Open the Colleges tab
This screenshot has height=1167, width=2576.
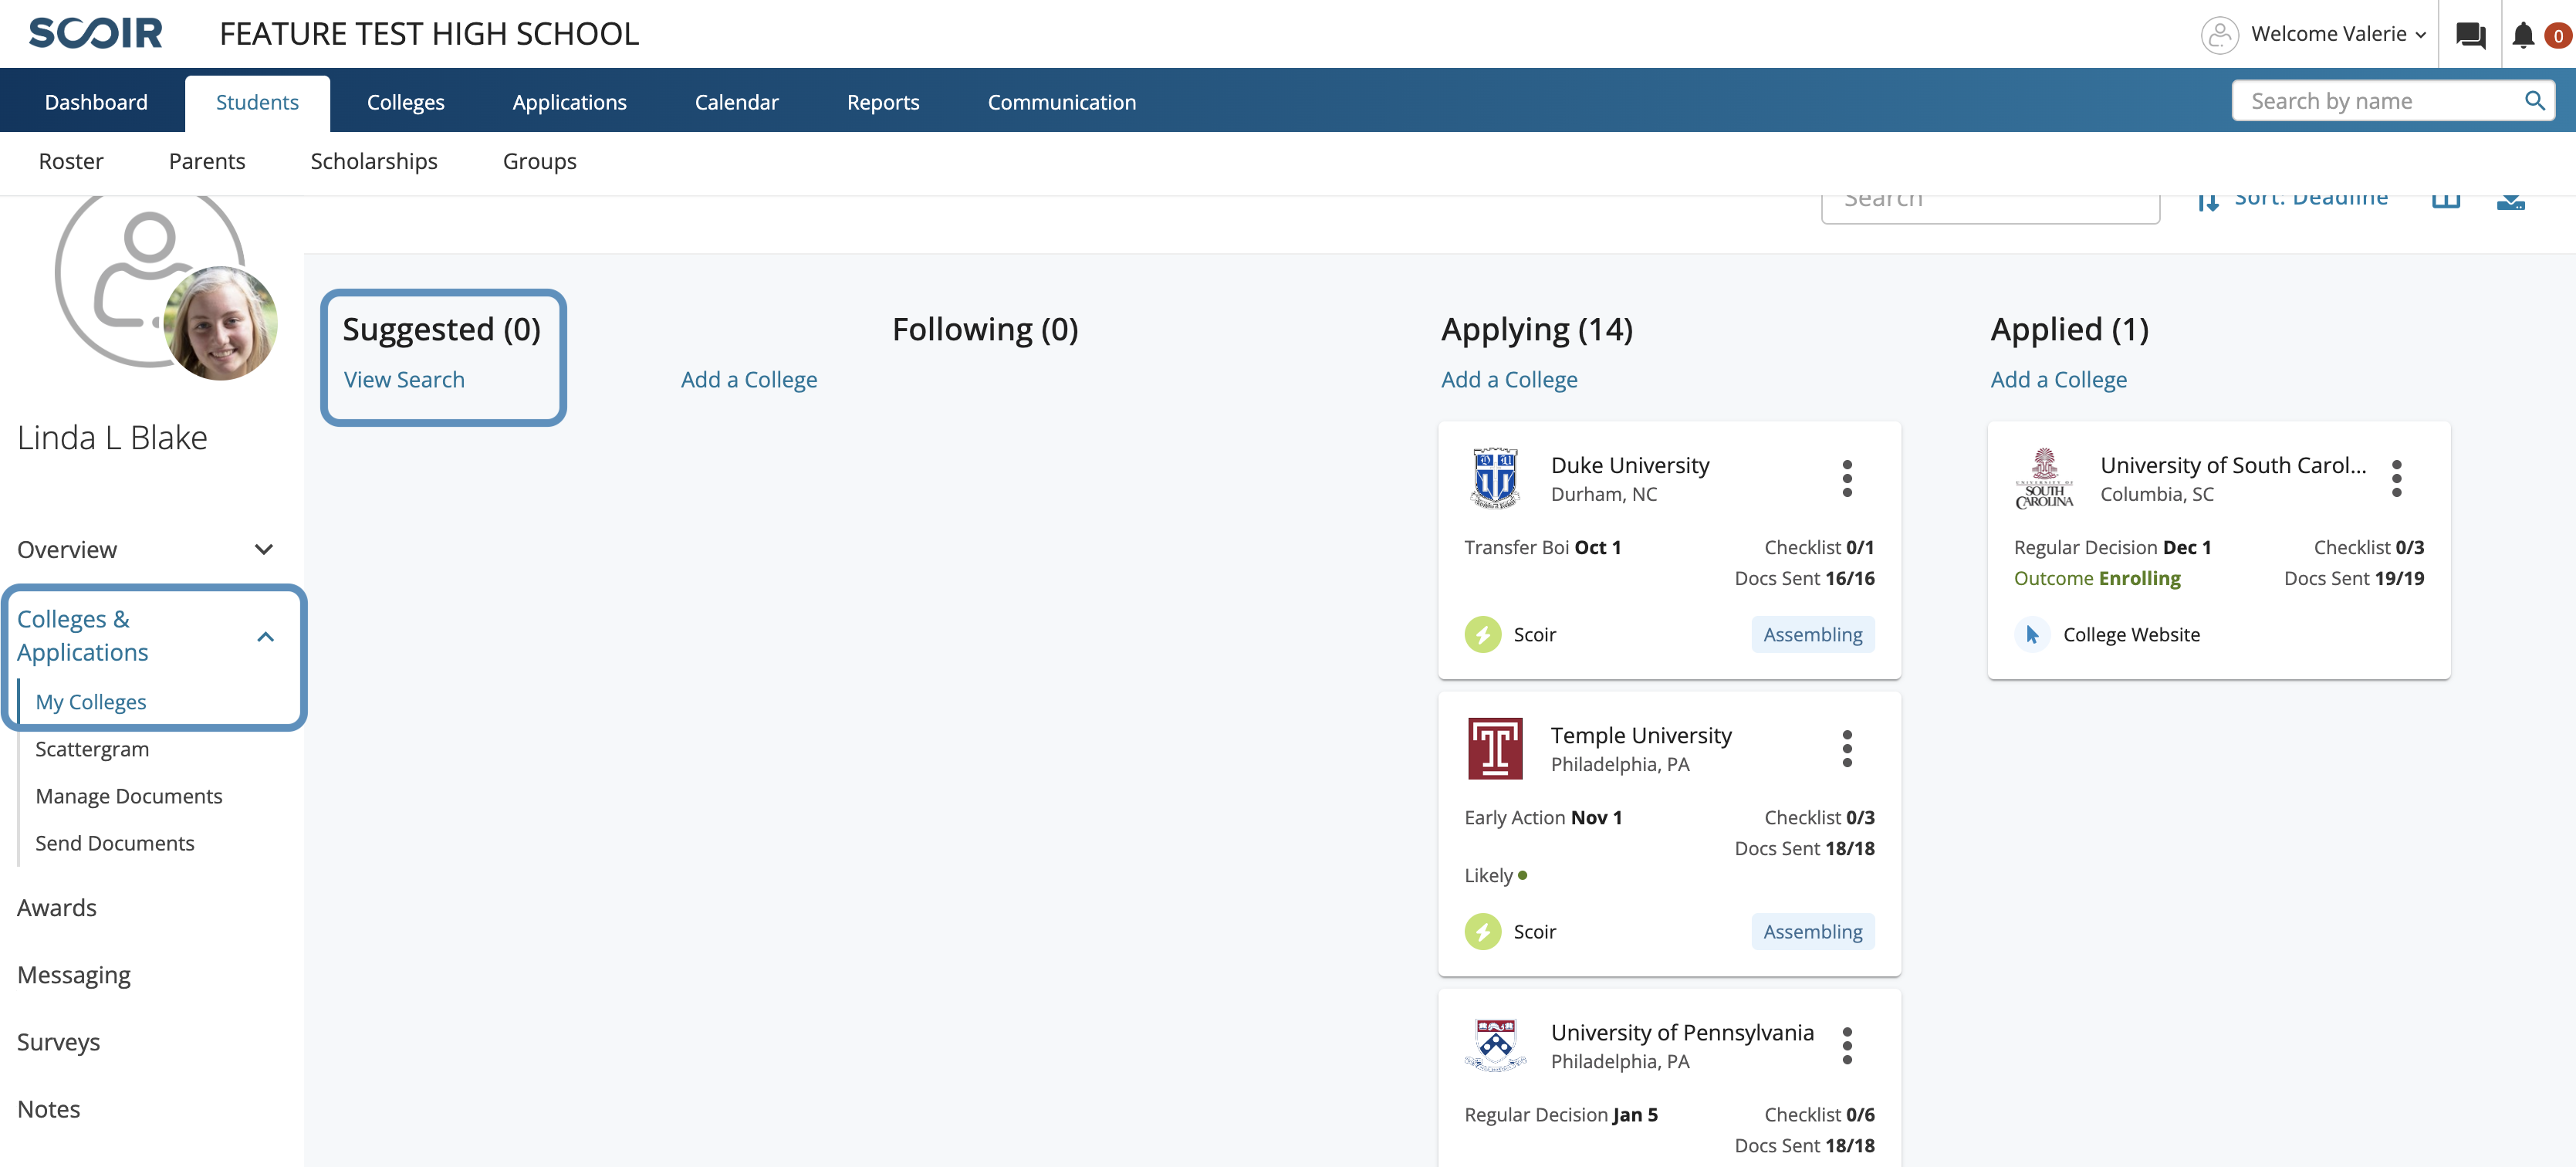click(x=405, y=102)
